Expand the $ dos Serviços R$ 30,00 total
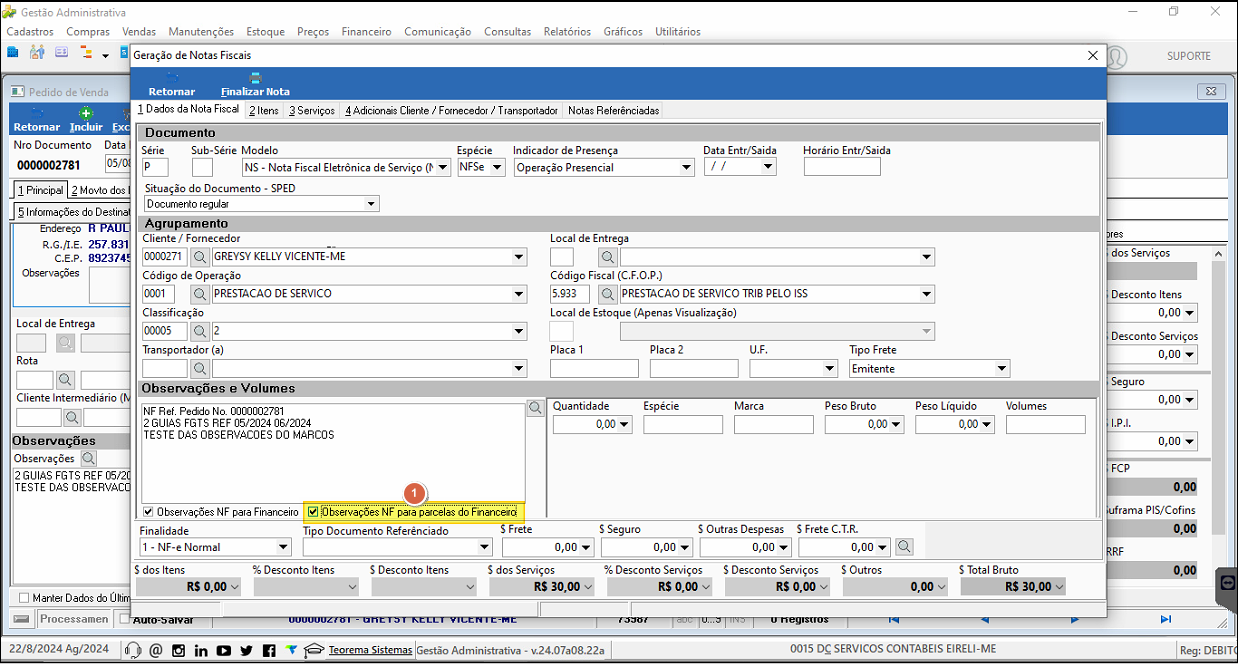 587,587
